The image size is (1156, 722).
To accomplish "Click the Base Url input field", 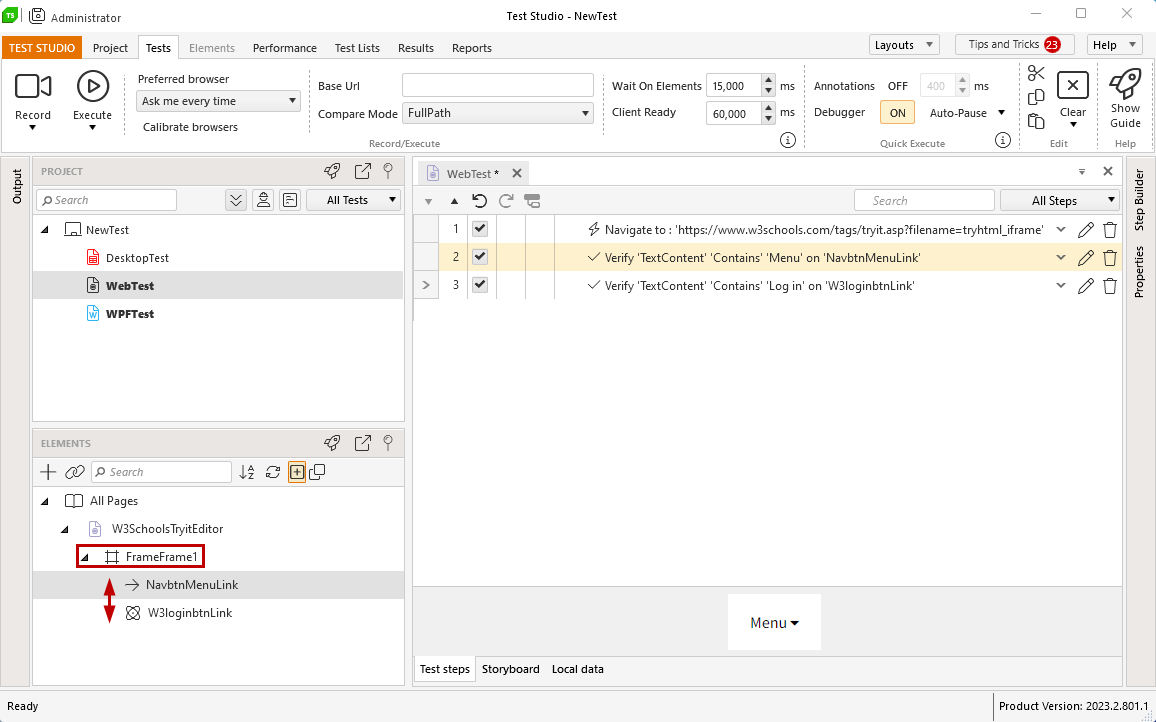I will click(498, 85).
